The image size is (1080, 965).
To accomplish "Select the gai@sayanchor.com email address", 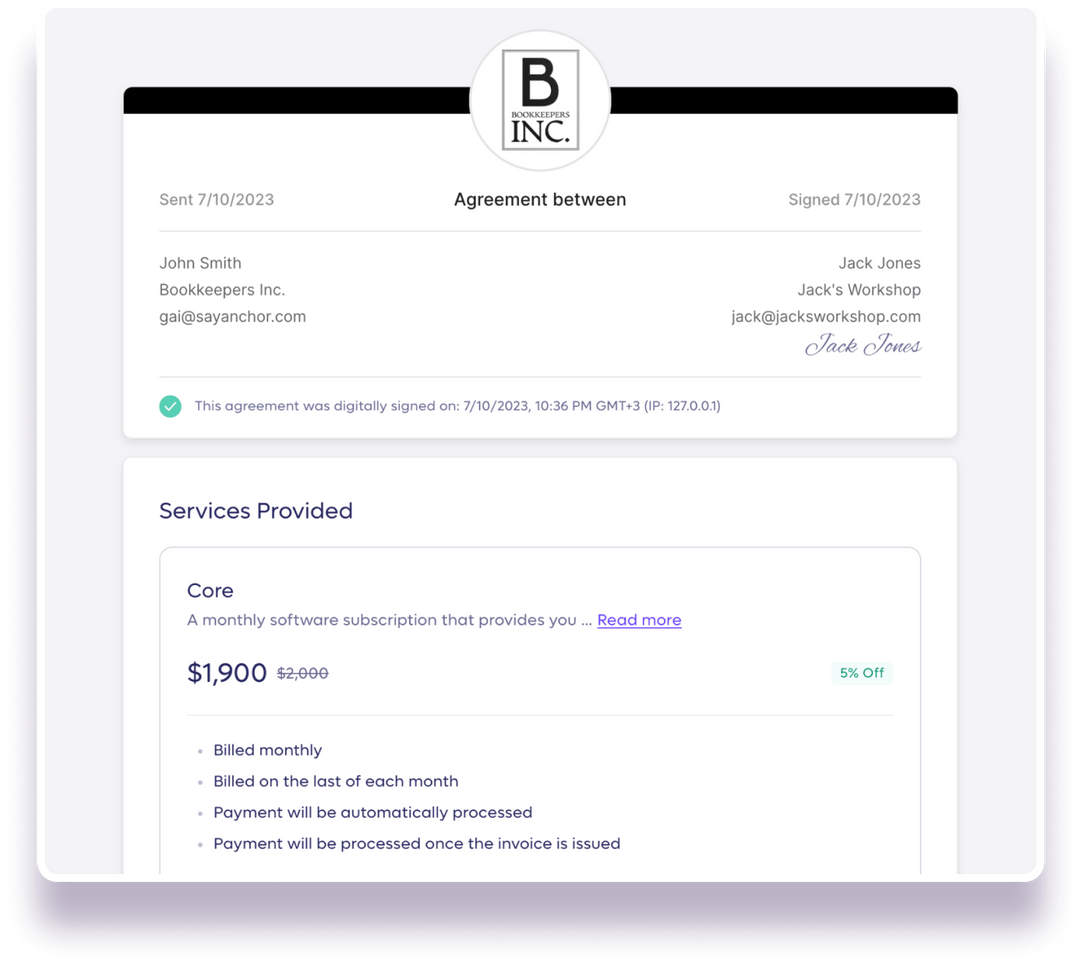I will point(233,317).
